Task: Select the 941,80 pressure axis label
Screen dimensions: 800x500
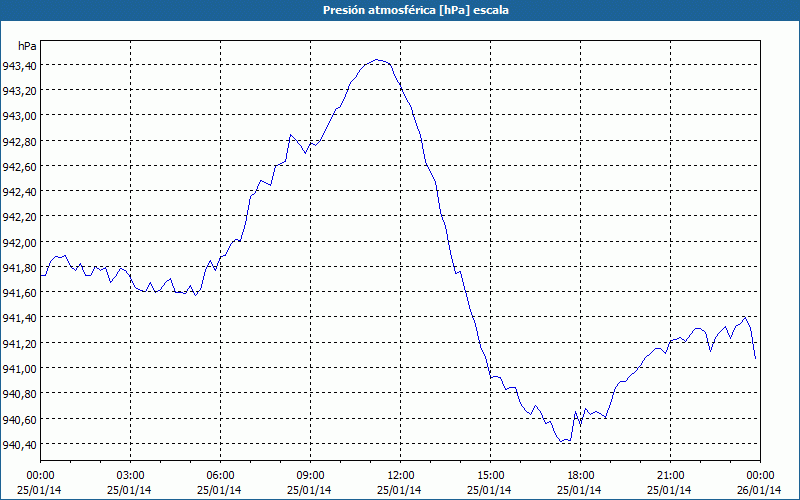Action: [x=19, y=267]
